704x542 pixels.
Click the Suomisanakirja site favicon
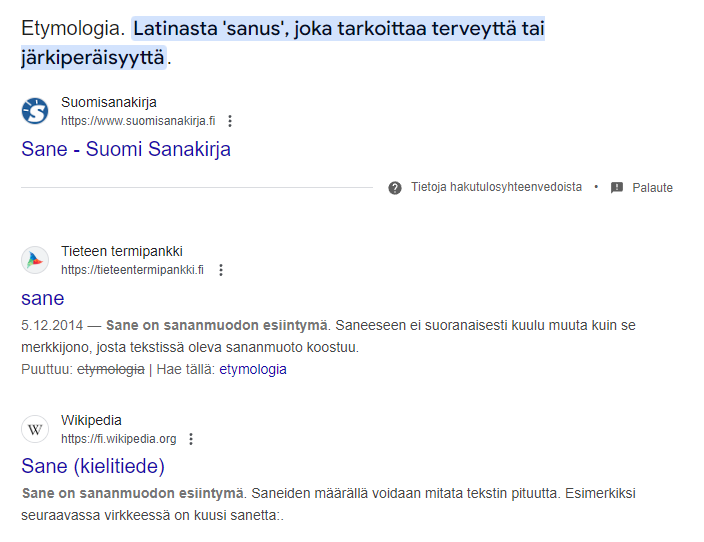35,110
